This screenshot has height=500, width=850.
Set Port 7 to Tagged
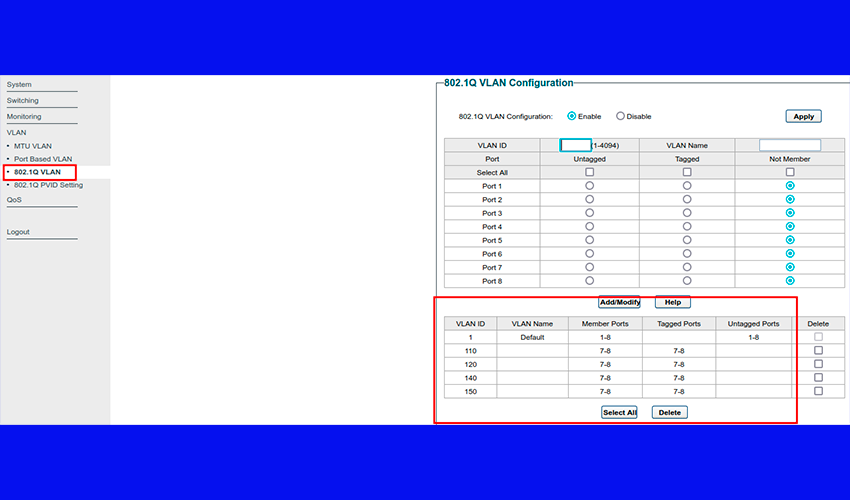click(687, 267)
